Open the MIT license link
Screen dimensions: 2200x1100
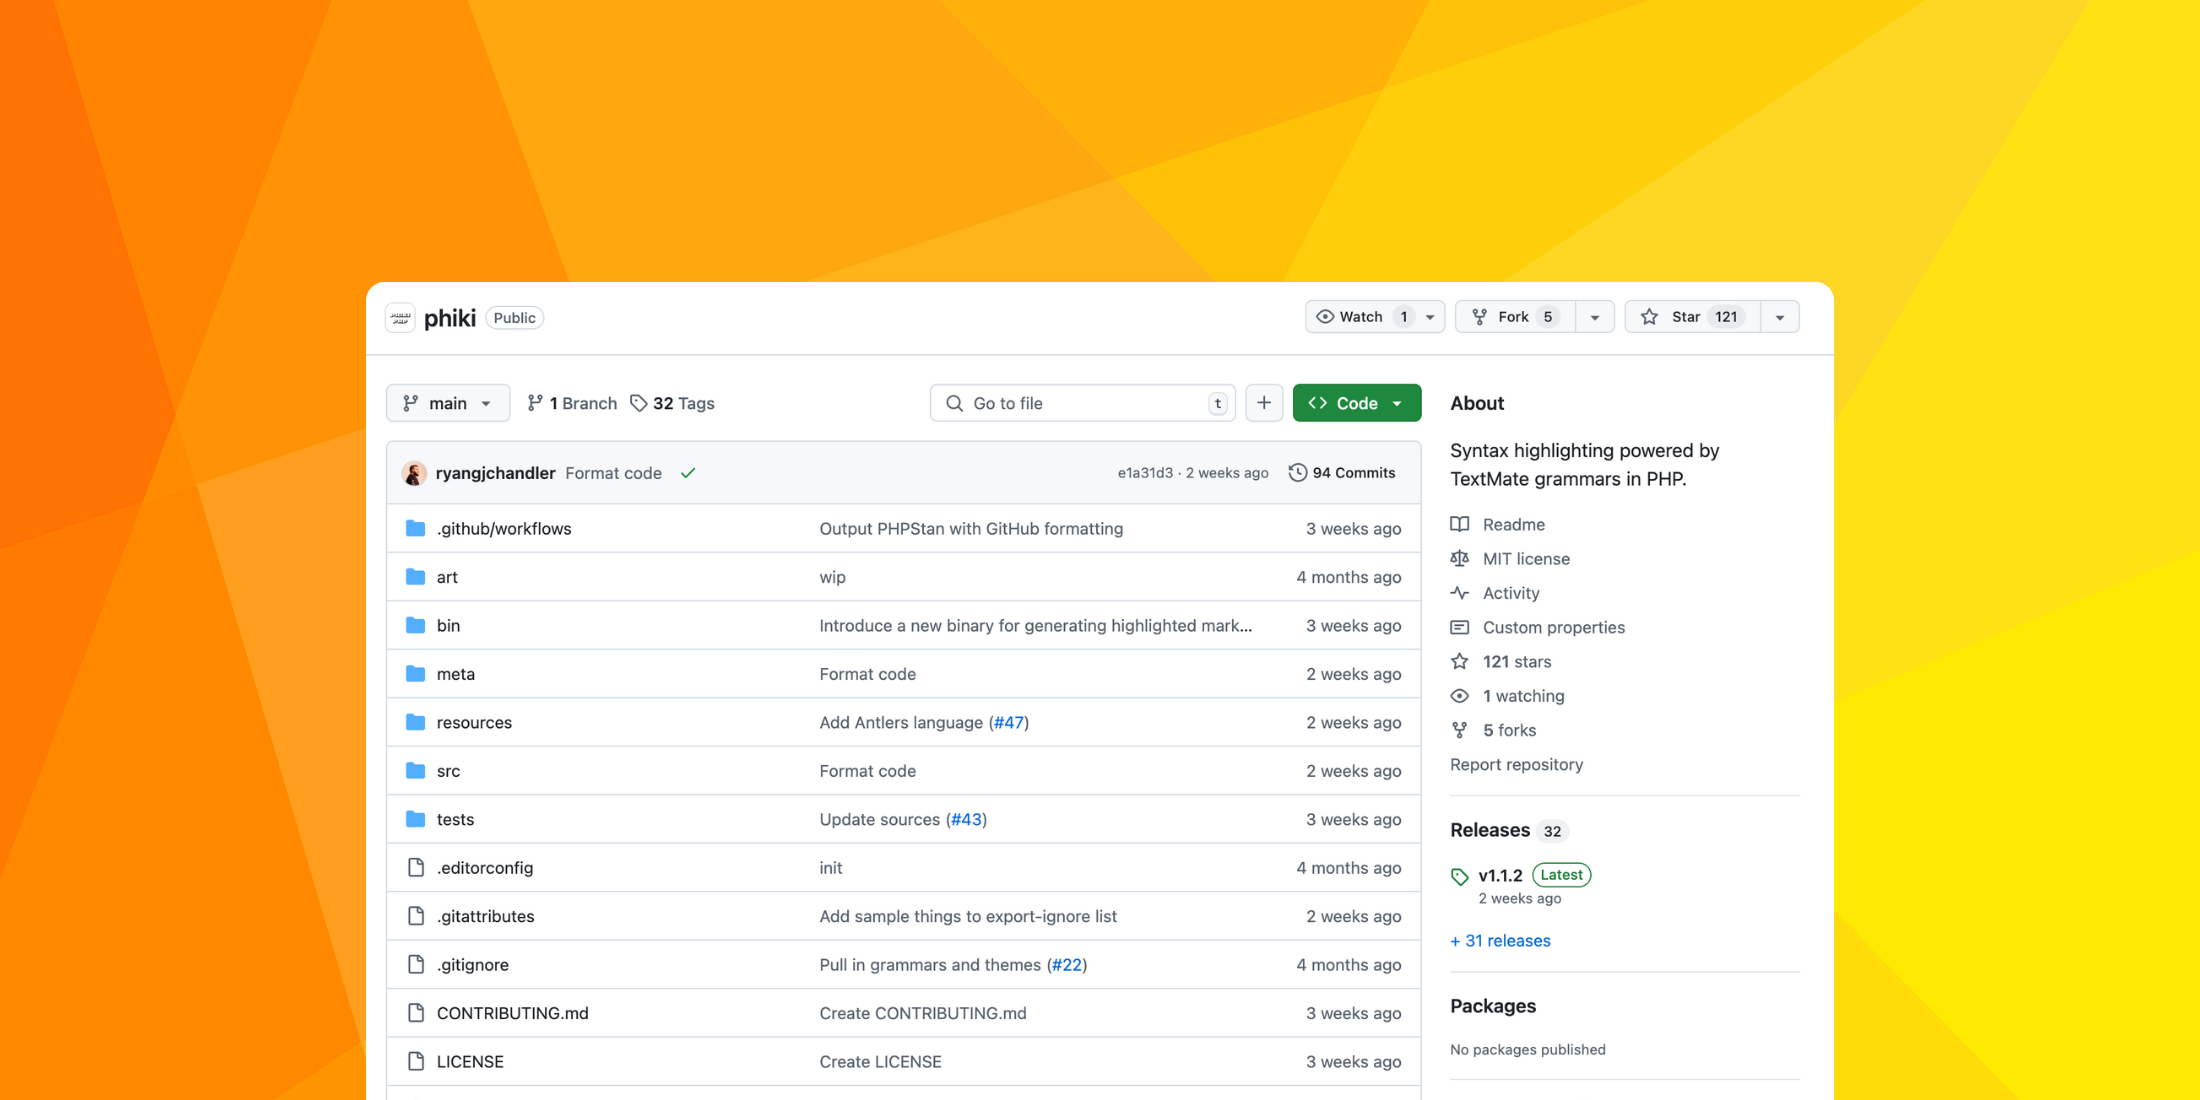(1525, 559)
